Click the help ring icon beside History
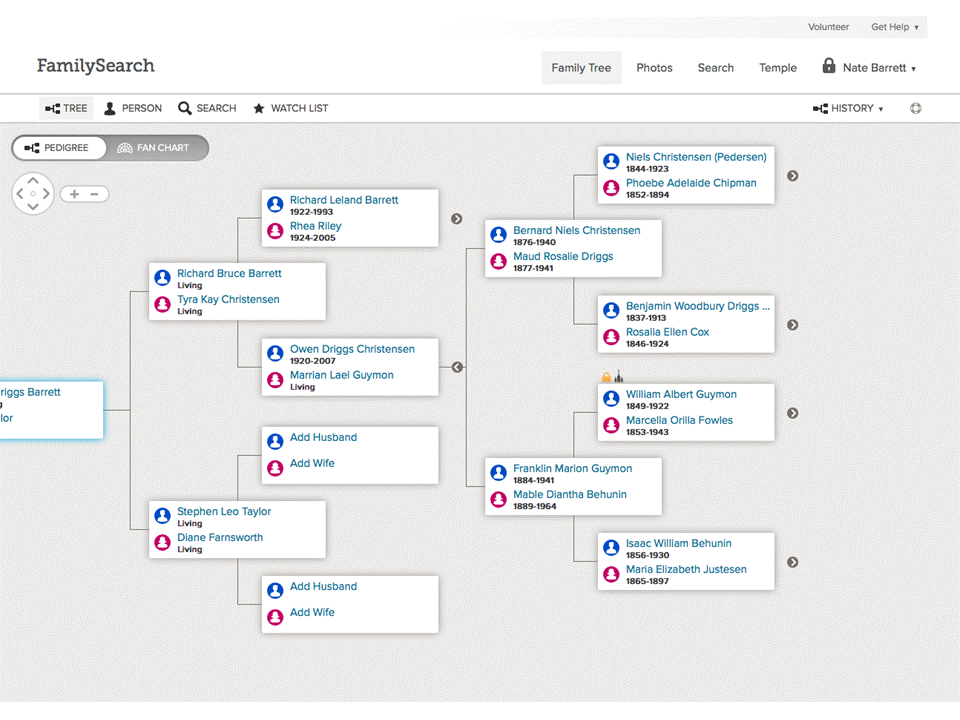The image size is (960, 720). coord(915,108)
